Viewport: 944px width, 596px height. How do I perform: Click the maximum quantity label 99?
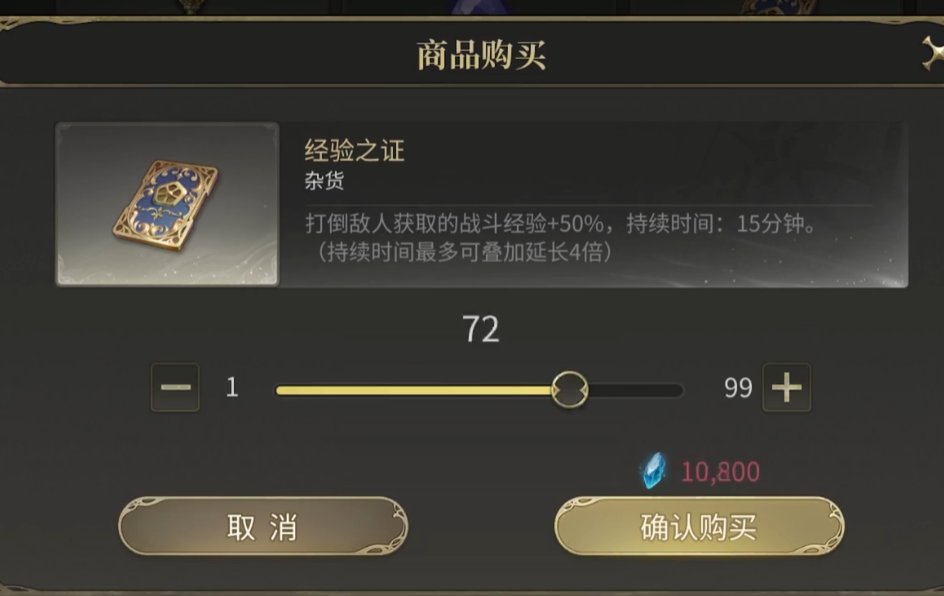click(x=737, y=388)
